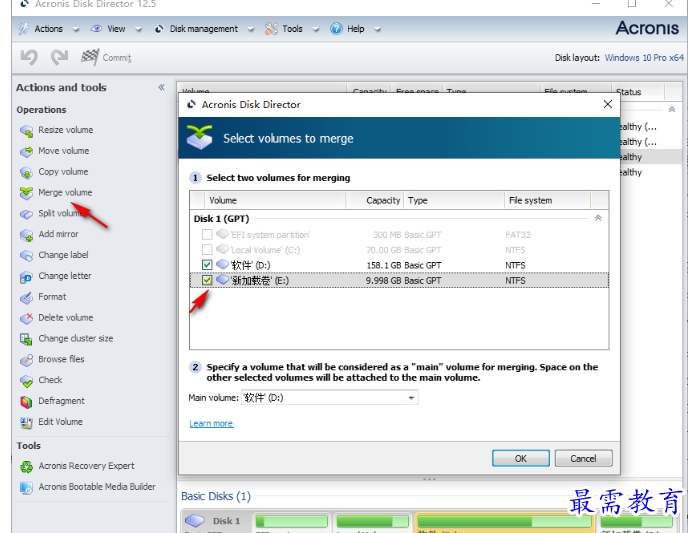This screenshot has width=691, height=533.
Task: Expand the View menu arrow
Action: [x=138, y=30]
